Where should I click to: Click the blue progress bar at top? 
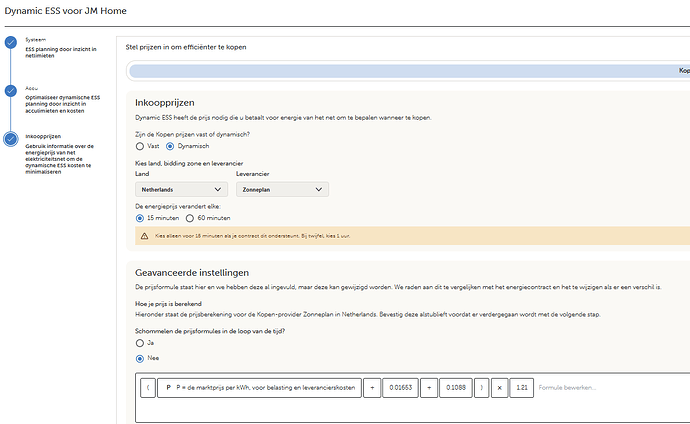[409, 71]
